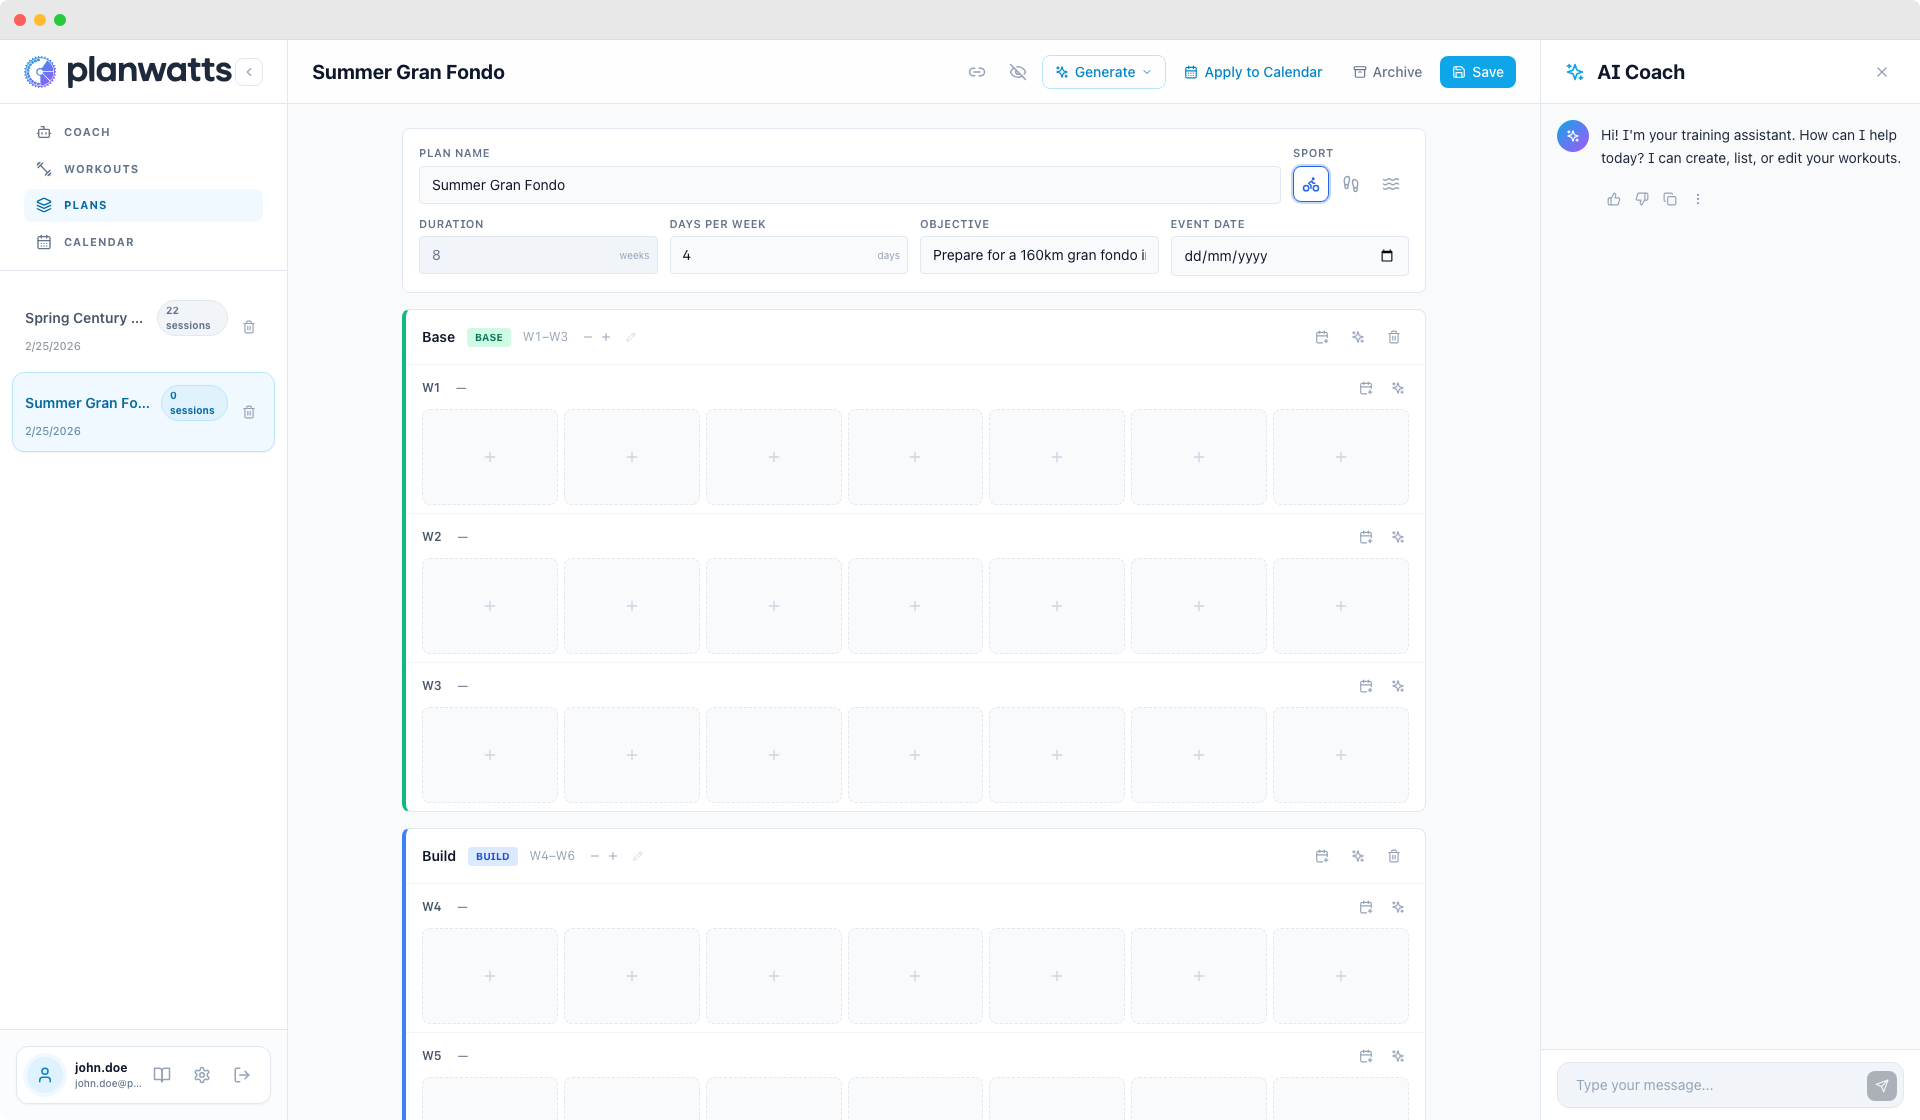The height and width of the screenshot is (1120, 1920).
Task: Rename the Base phase with pencil icon
Action: [x=631, y=337]
